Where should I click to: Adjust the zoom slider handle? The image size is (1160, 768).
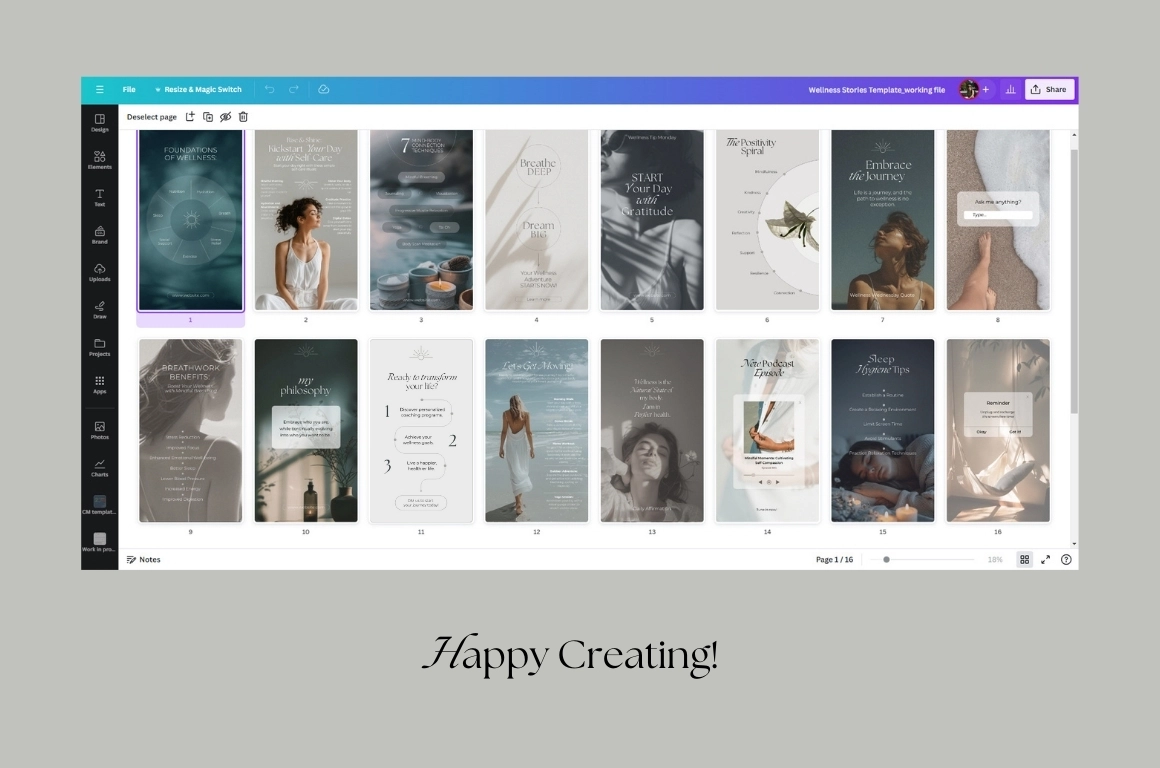(886, 560)
